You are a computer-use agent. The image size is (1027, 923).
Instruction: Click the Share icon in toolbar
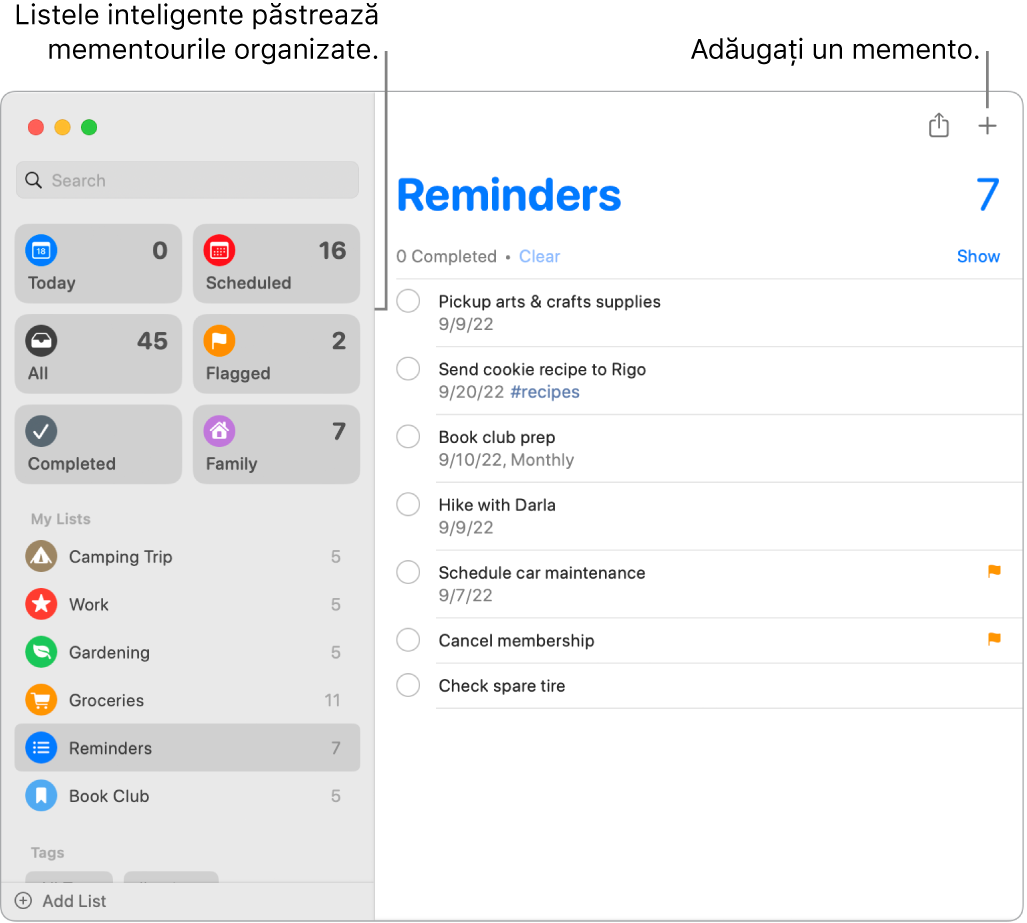point(938,126)
